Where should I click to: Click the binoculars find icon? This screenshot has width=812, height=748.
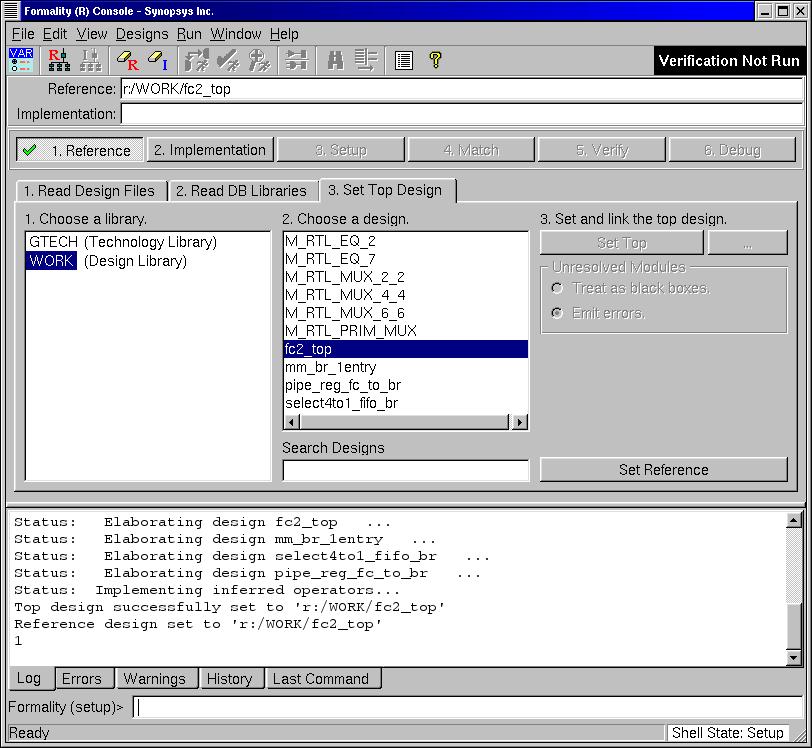click(x=336, y=60)
